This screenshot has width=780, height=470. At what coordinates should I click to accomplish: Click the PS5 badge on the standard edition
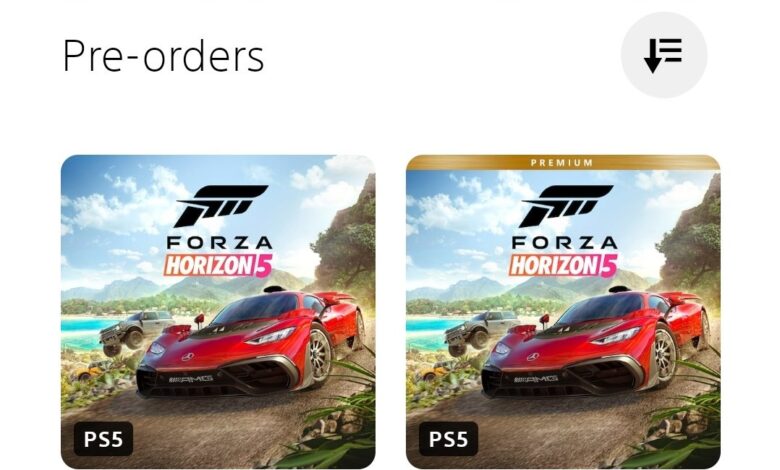click(x=103, y=439)
